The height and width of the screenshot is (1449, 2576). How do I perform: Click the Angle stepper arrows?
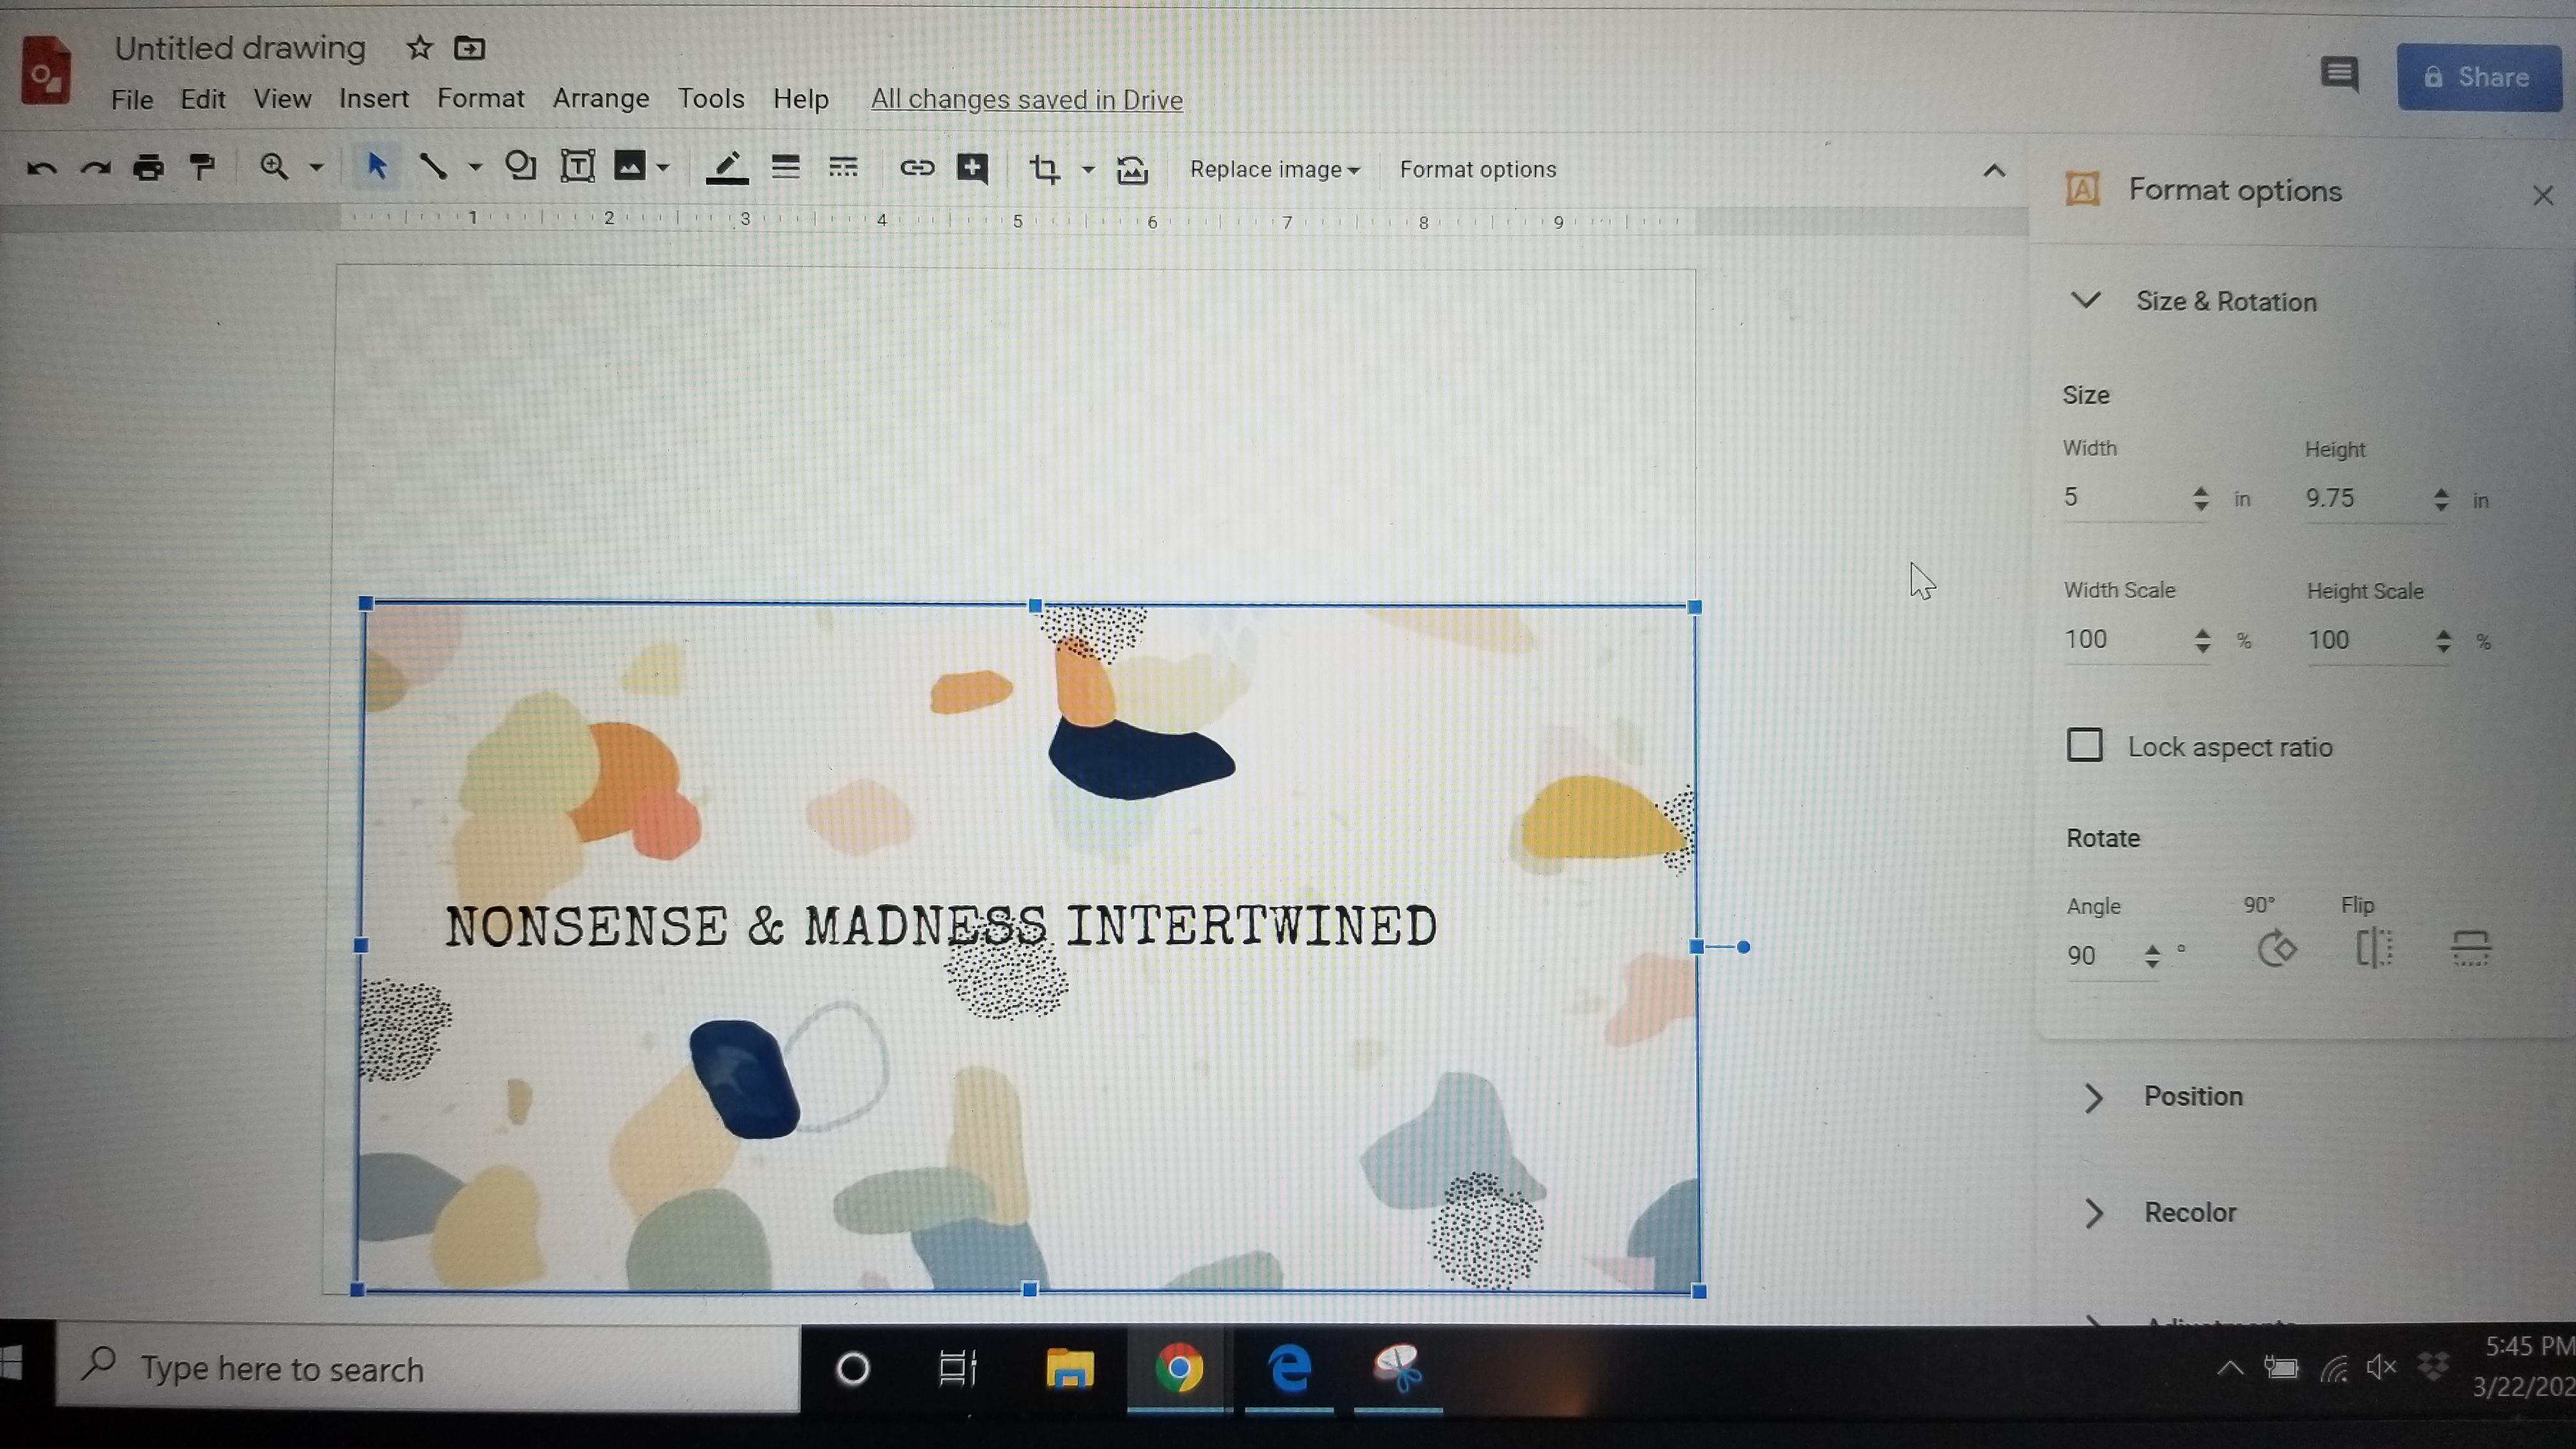click(2152, 956)
